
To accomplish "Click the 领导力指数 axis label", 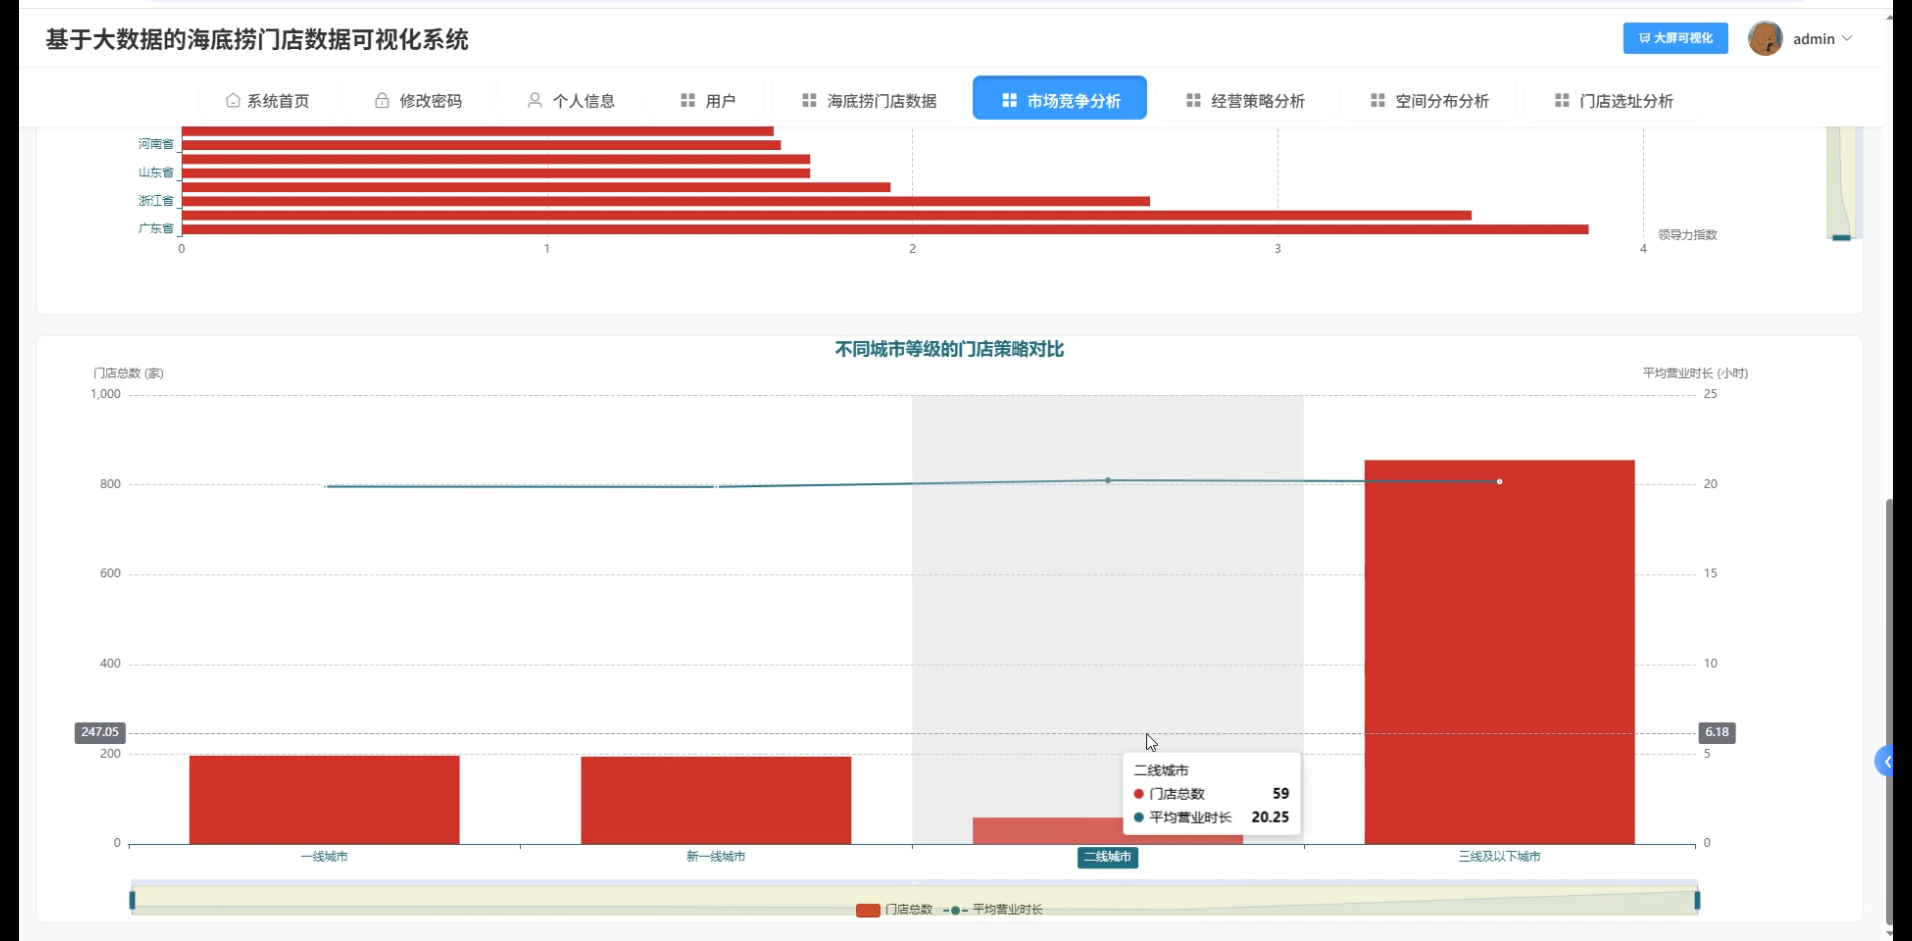I will [x=1687, y=235].
